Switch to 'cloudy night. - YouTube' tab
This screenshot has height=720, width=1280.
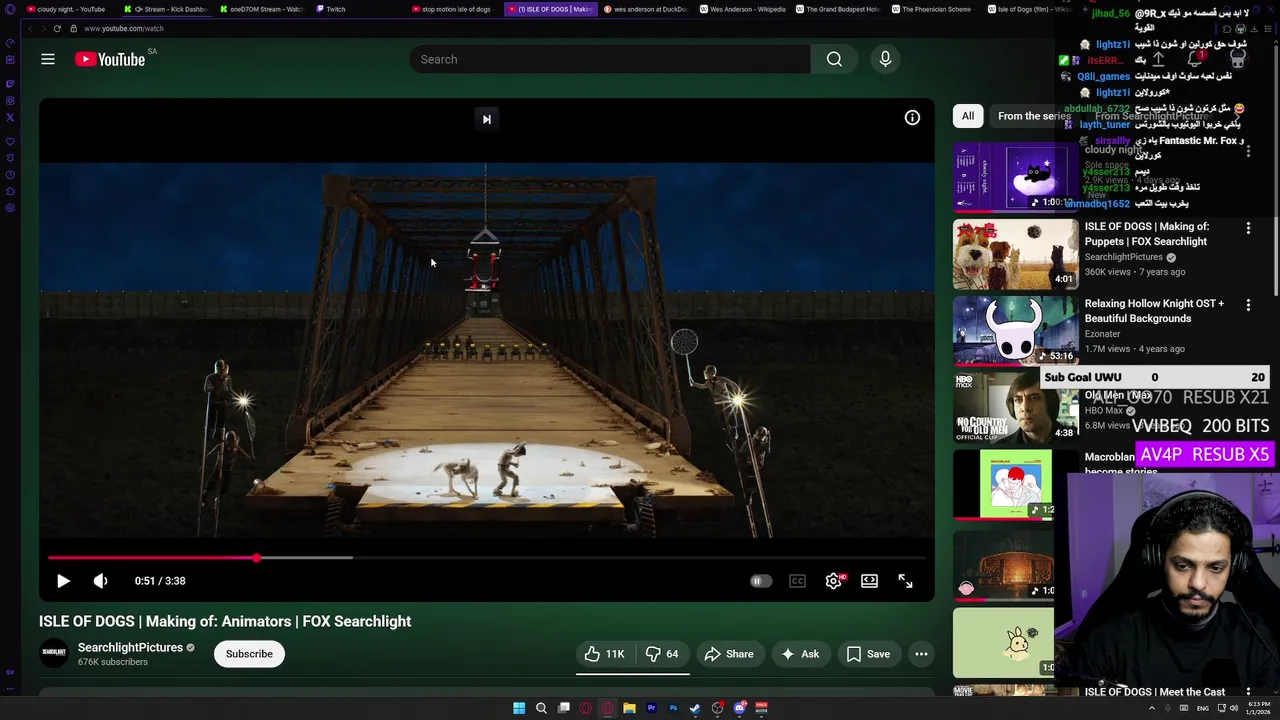pos(66,9)
